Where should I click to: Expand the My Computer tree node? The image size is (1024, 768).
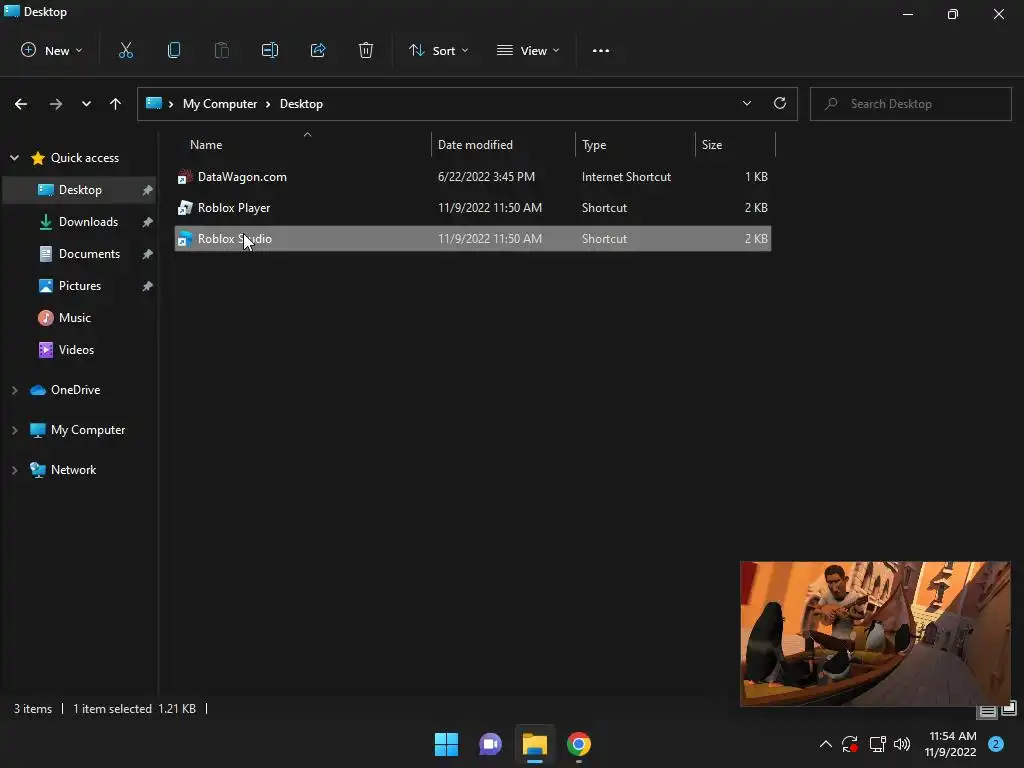14,430
